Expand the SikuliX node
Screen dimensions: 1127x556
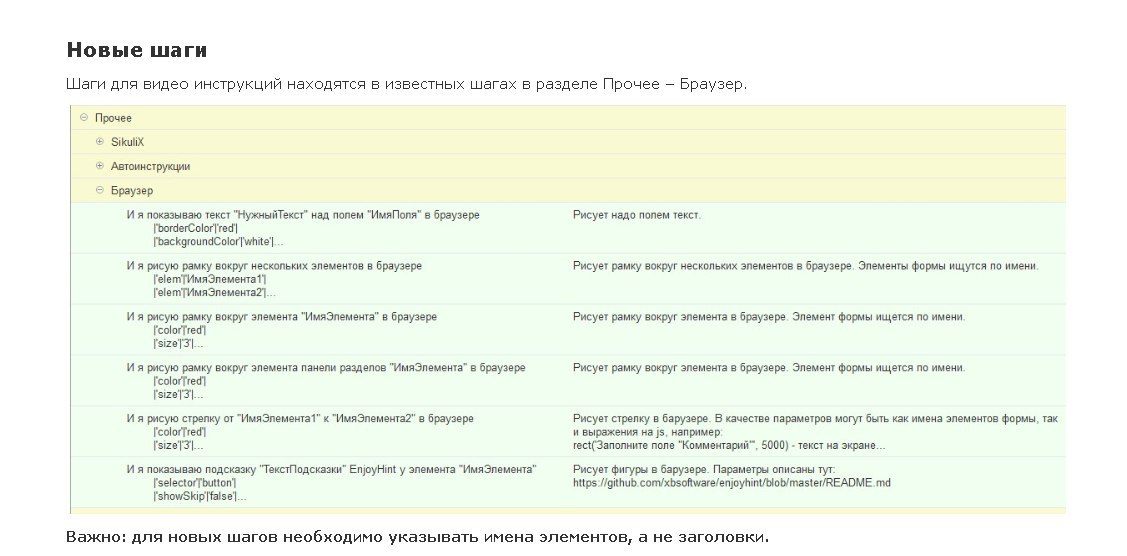click(x=100, y=142)
